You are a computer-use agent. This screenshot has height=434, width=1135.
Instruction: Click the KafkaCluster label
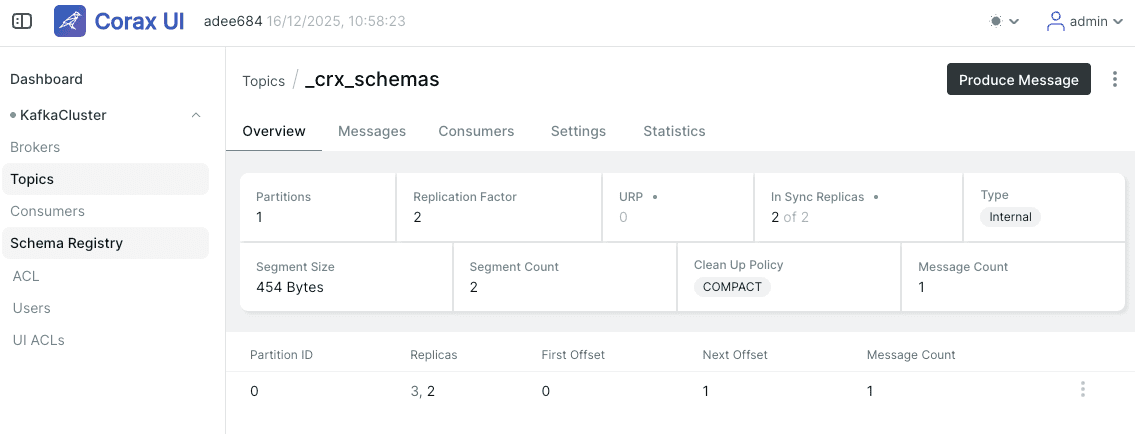(63, 116)
